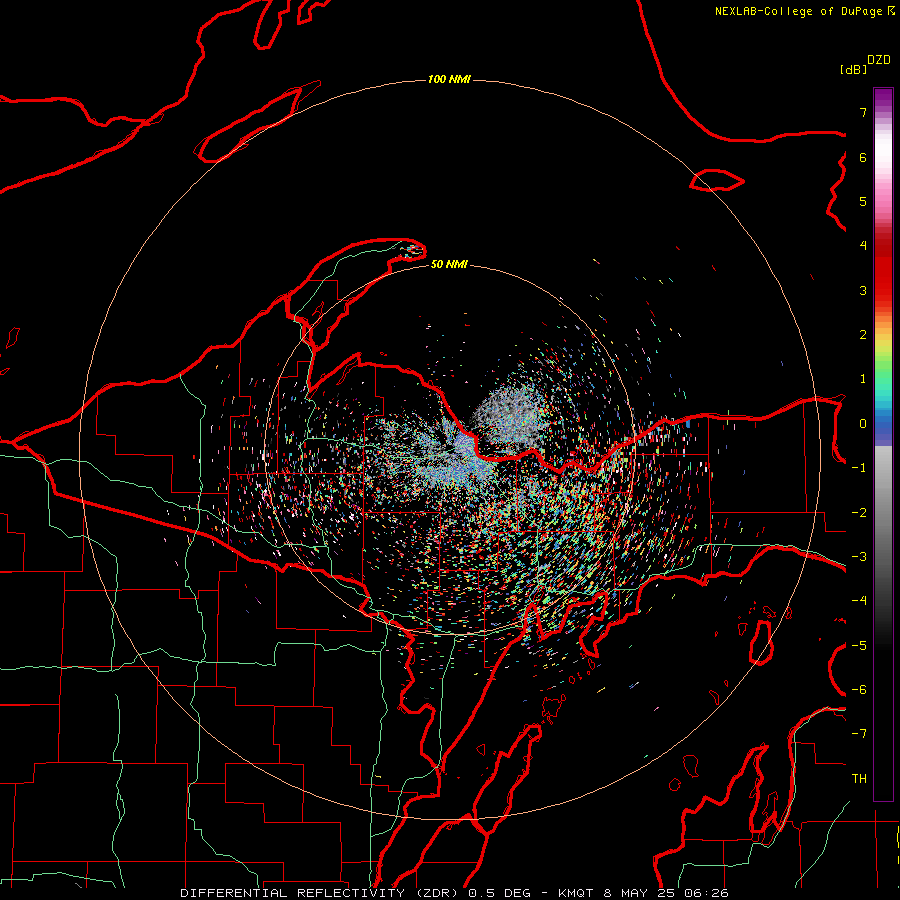Image resolution: width=900 pixels, height=900 pixels.
Task: Click the -4 value on the color scale
Action: pos(859,601)
